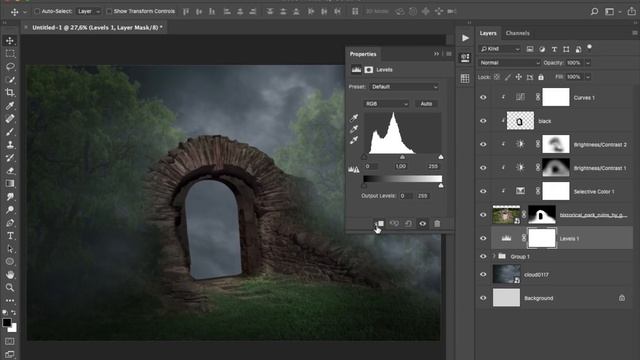Select the Quick Selection tool
Screen dimensions: 640x360
(10, 80)
